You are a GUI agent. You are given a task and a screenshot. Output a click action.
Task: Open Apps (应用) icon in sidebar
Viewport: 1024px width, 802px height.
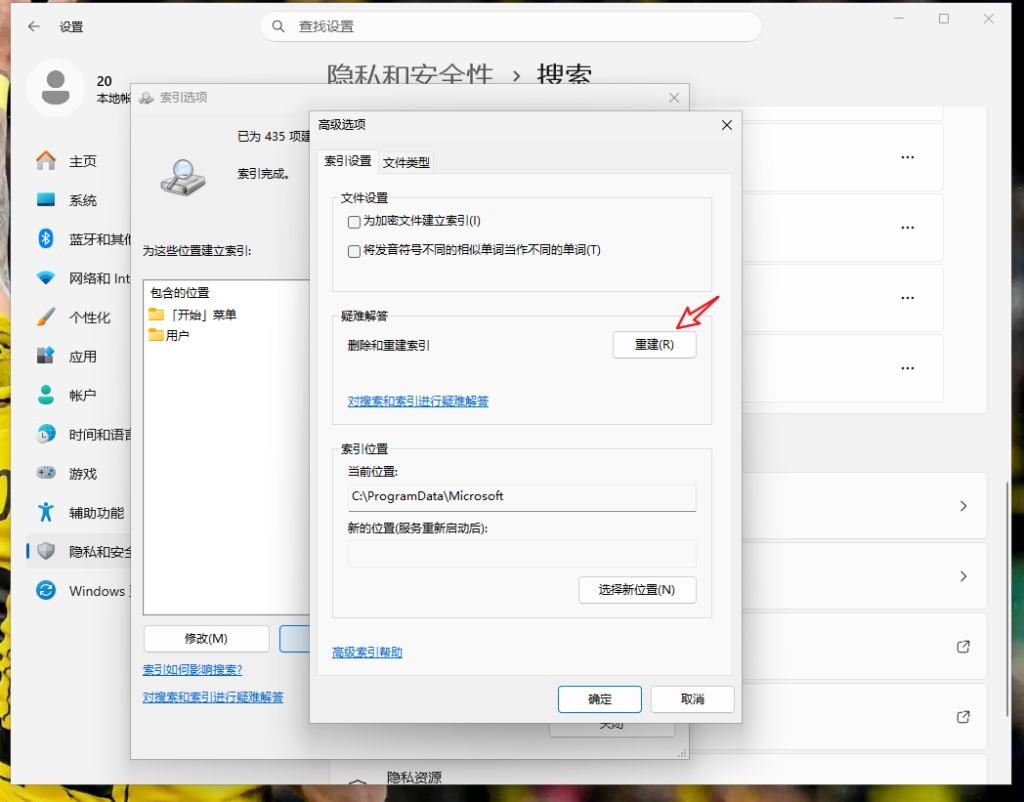(x=46, y=356)
